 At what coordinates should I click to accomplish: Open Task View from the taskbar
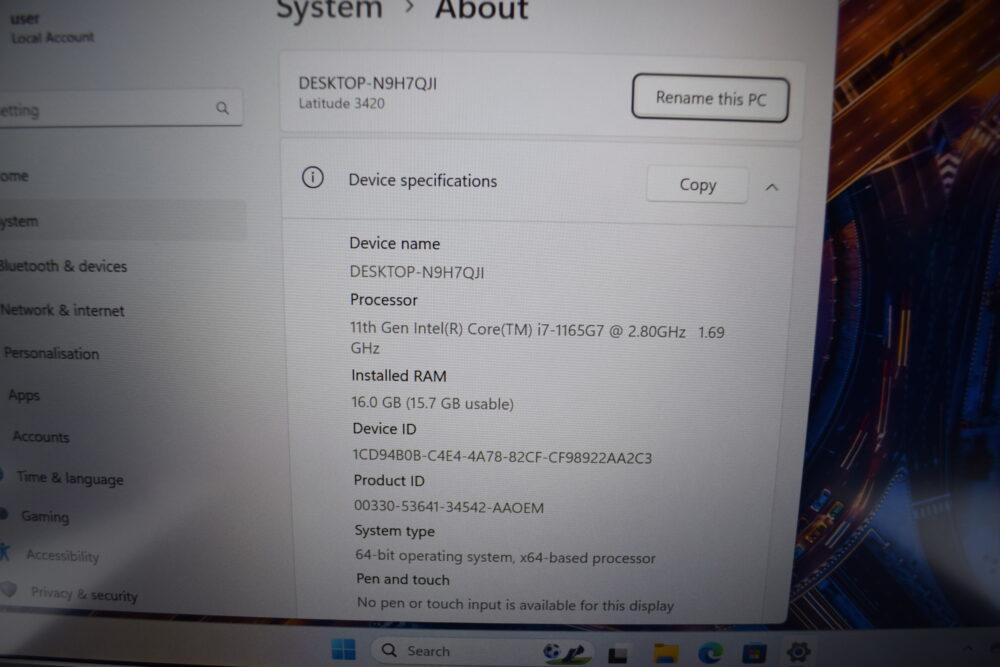click(617, 655)
